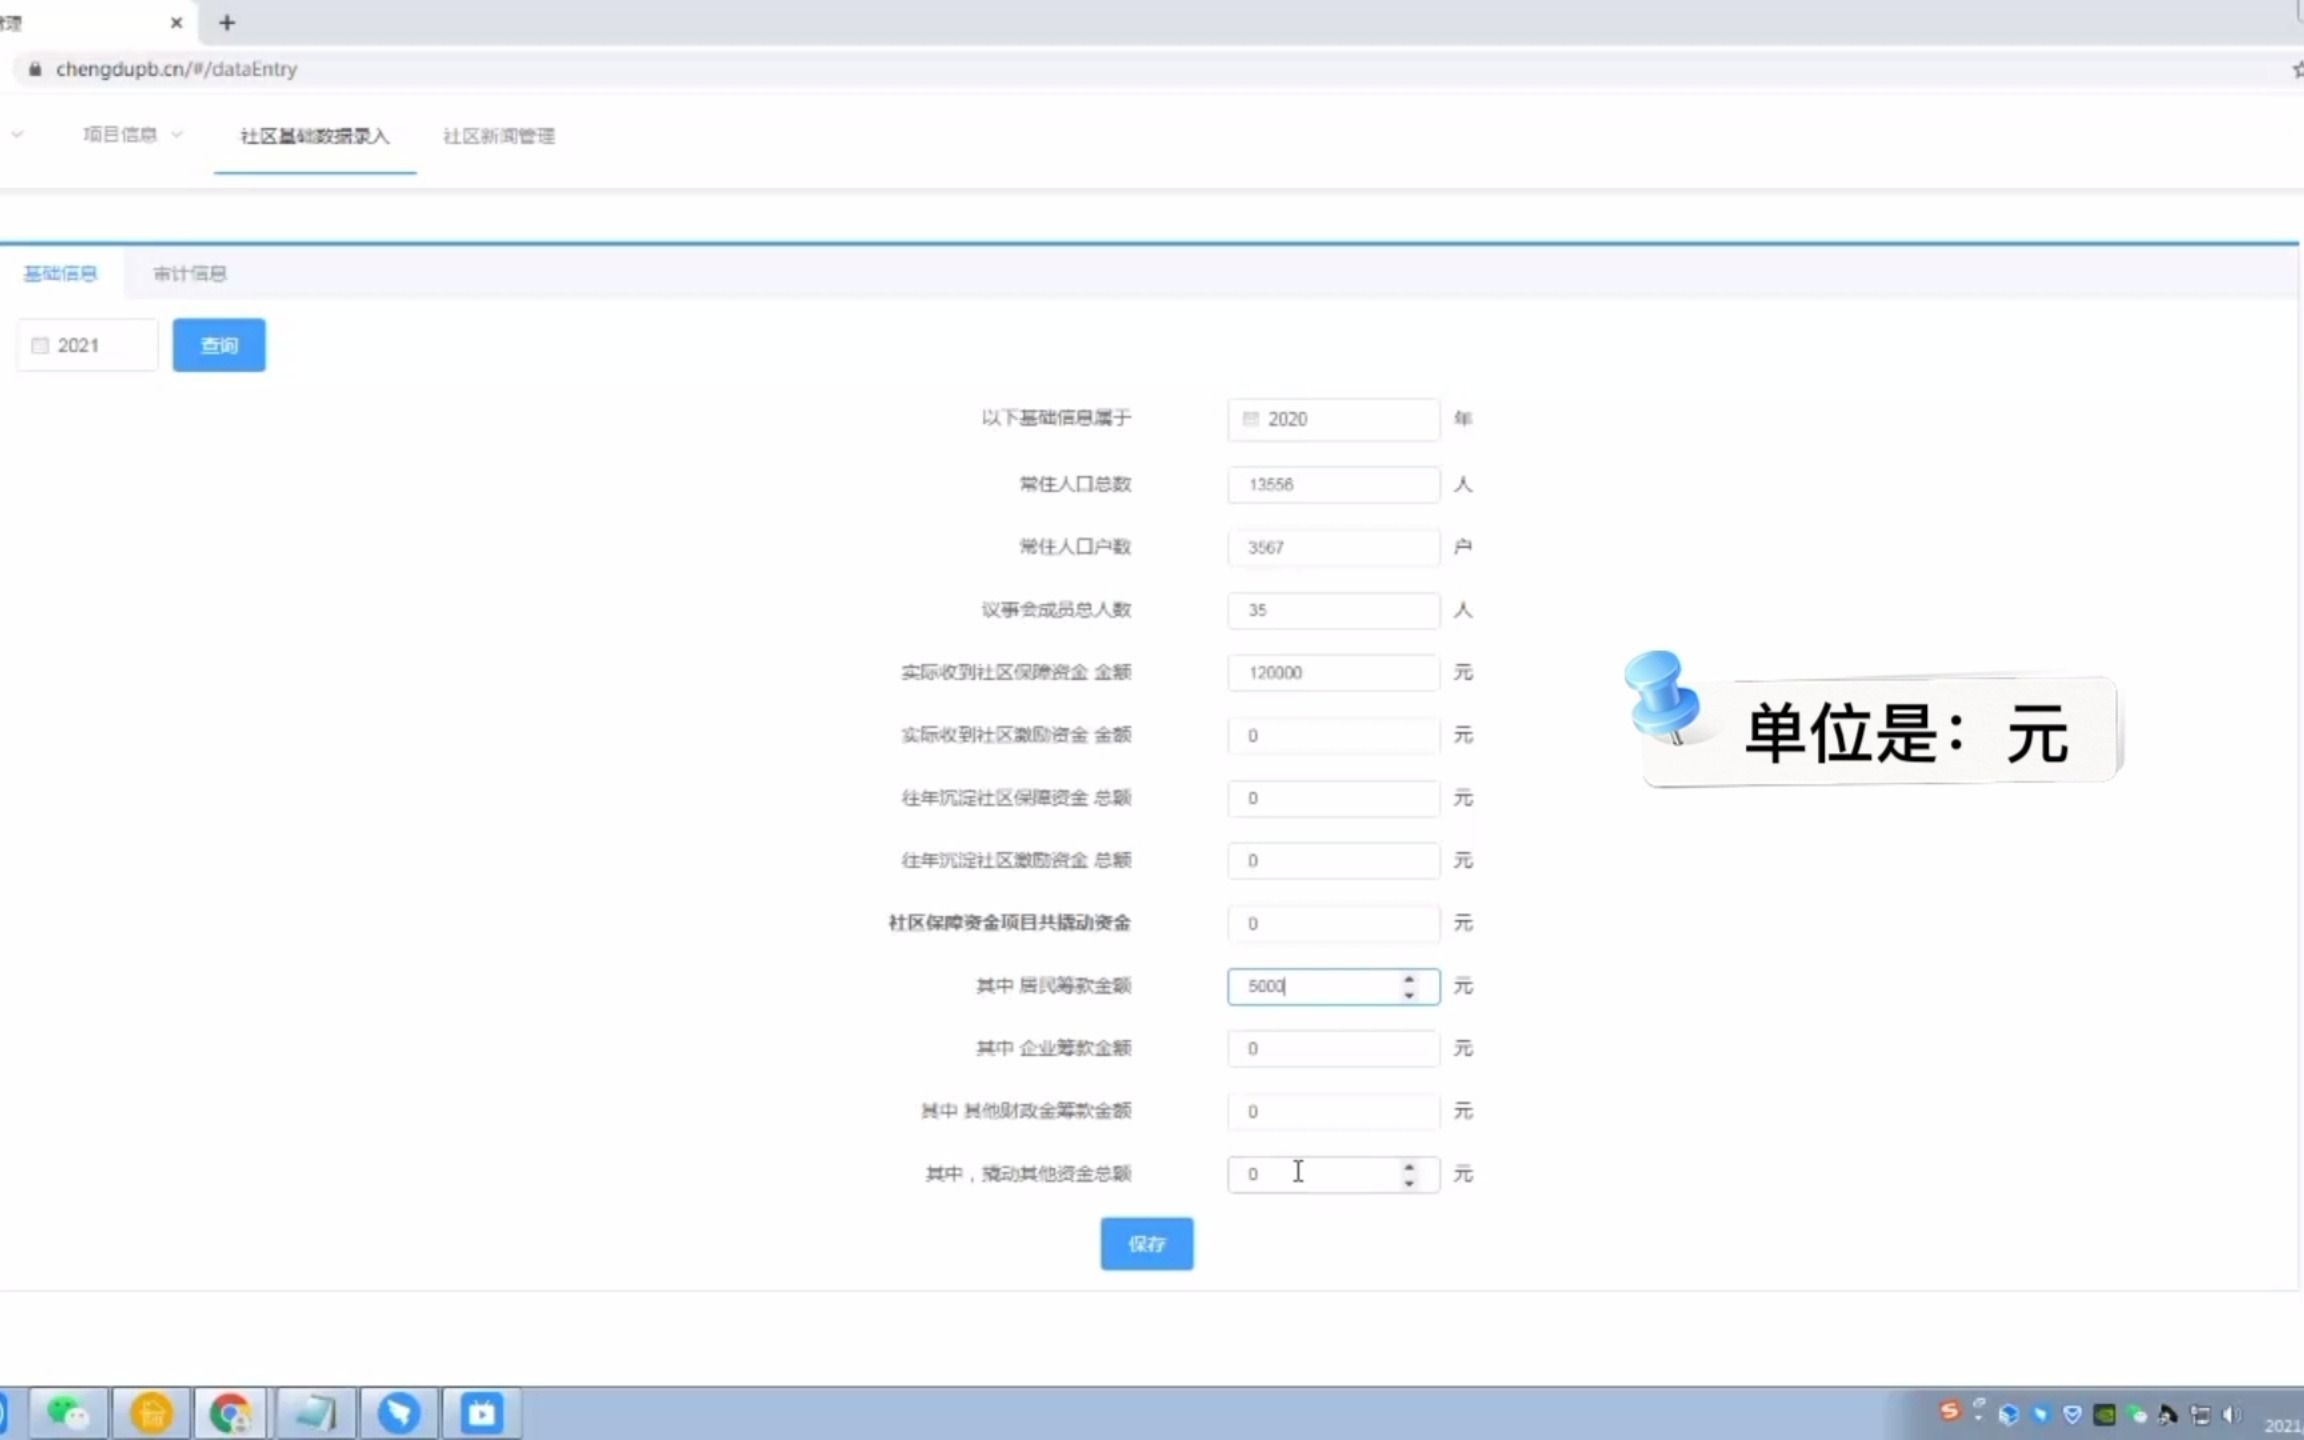
Task: Click the Chrome icon in taskbar
Action: pyautogui.click(x=230, y=1413)
